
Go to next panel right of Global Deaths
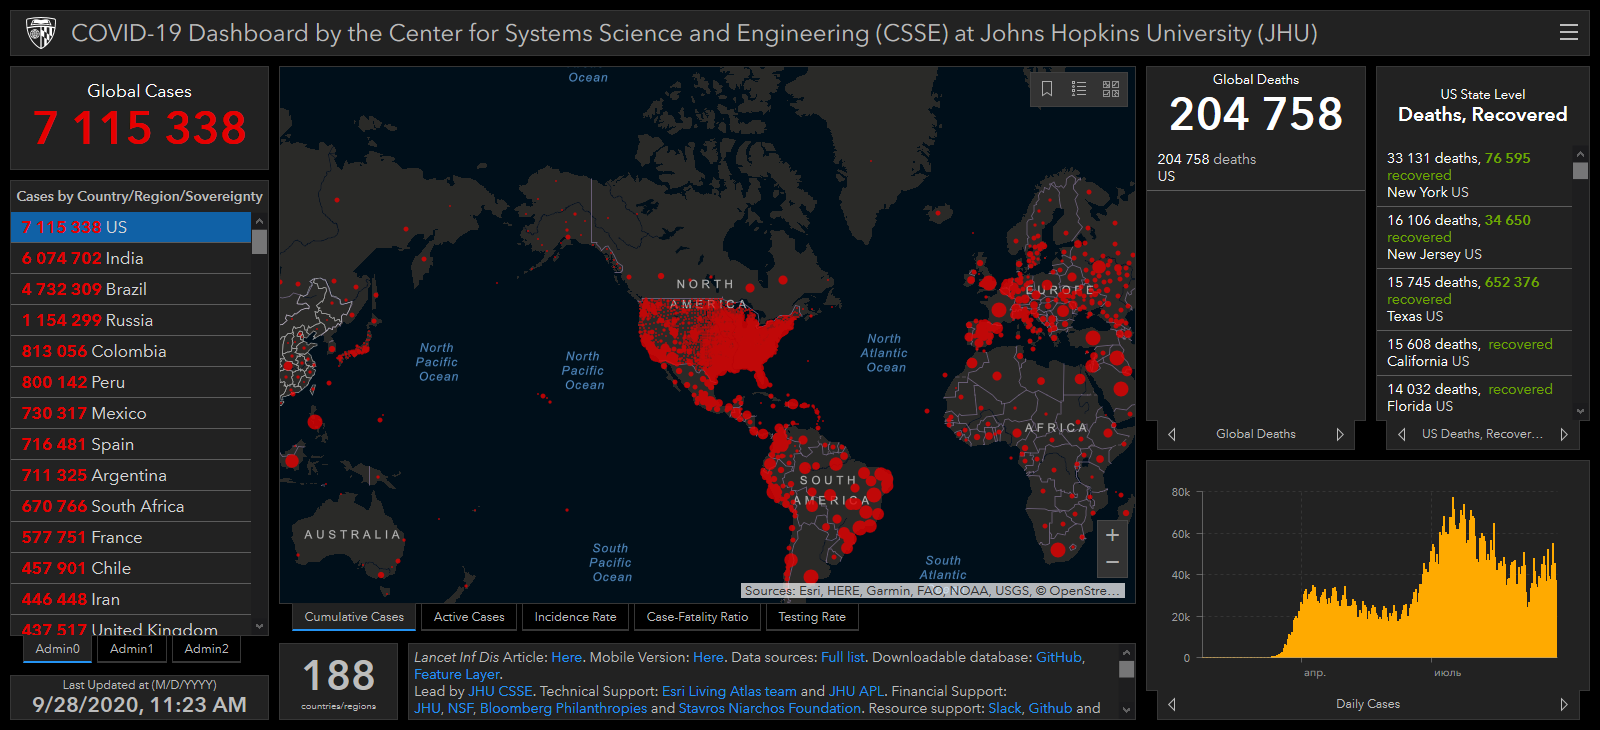coord(1340,434)
